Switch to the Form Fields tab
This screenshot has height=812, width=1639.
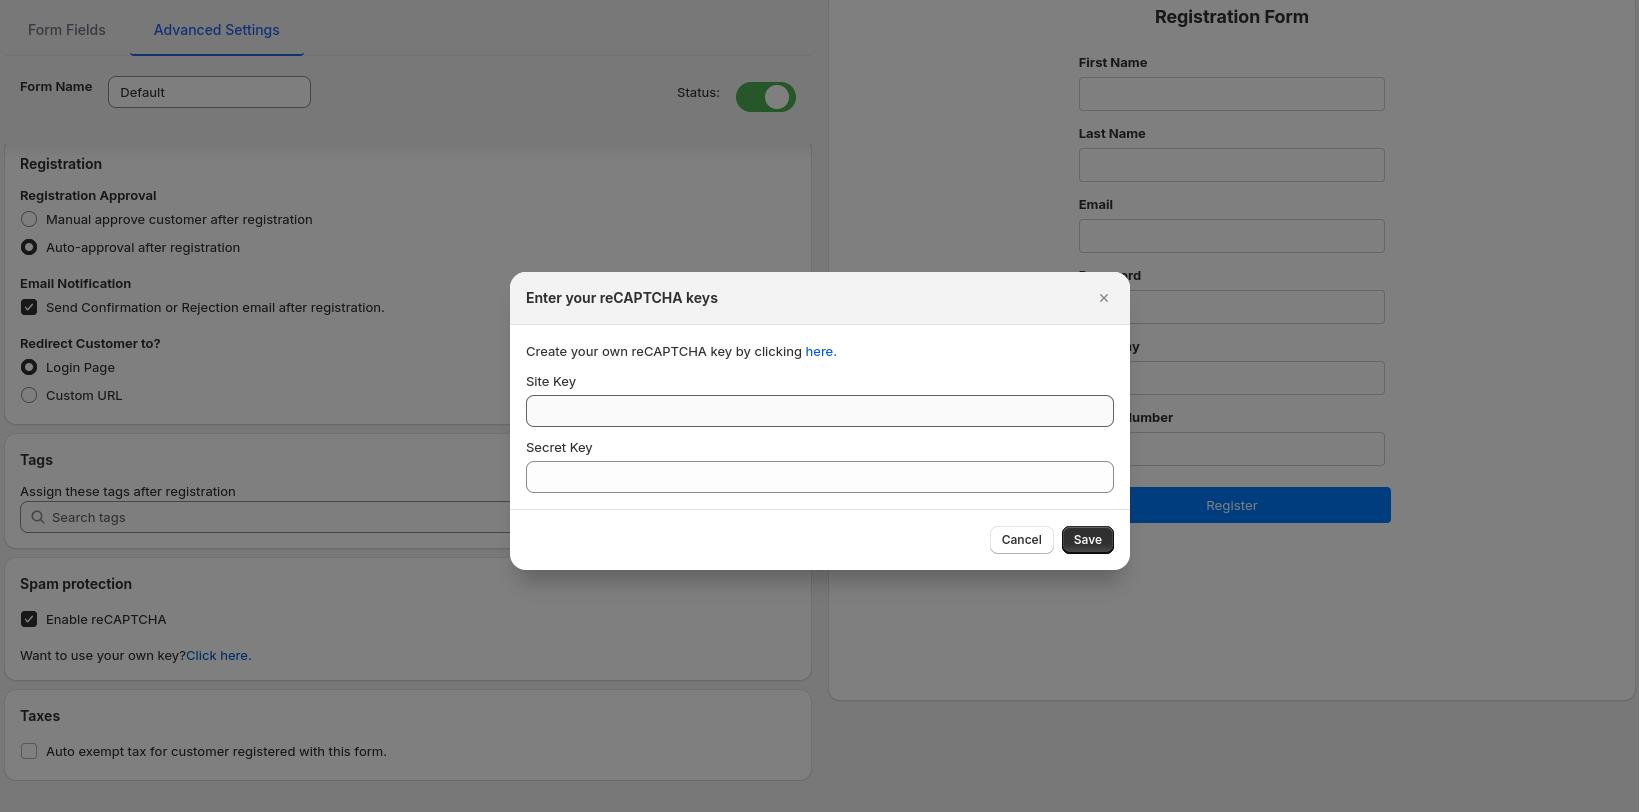67,30
